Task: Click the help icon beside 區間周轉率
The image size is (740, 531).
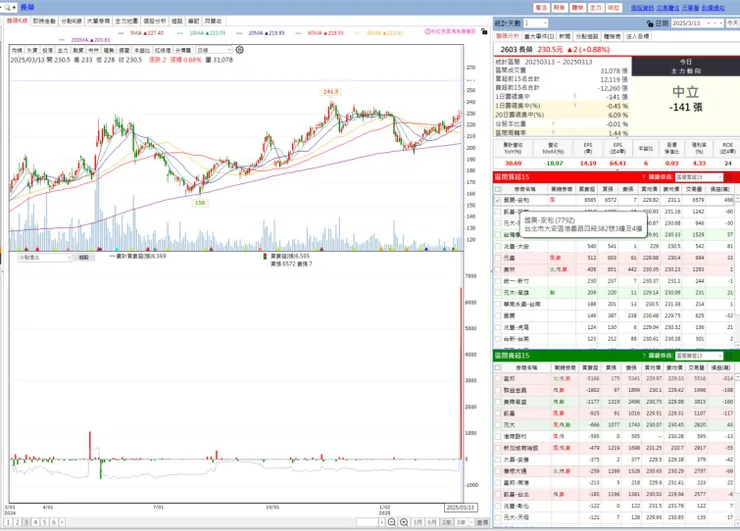Action: pyautogui.click(x=552, y=133)
